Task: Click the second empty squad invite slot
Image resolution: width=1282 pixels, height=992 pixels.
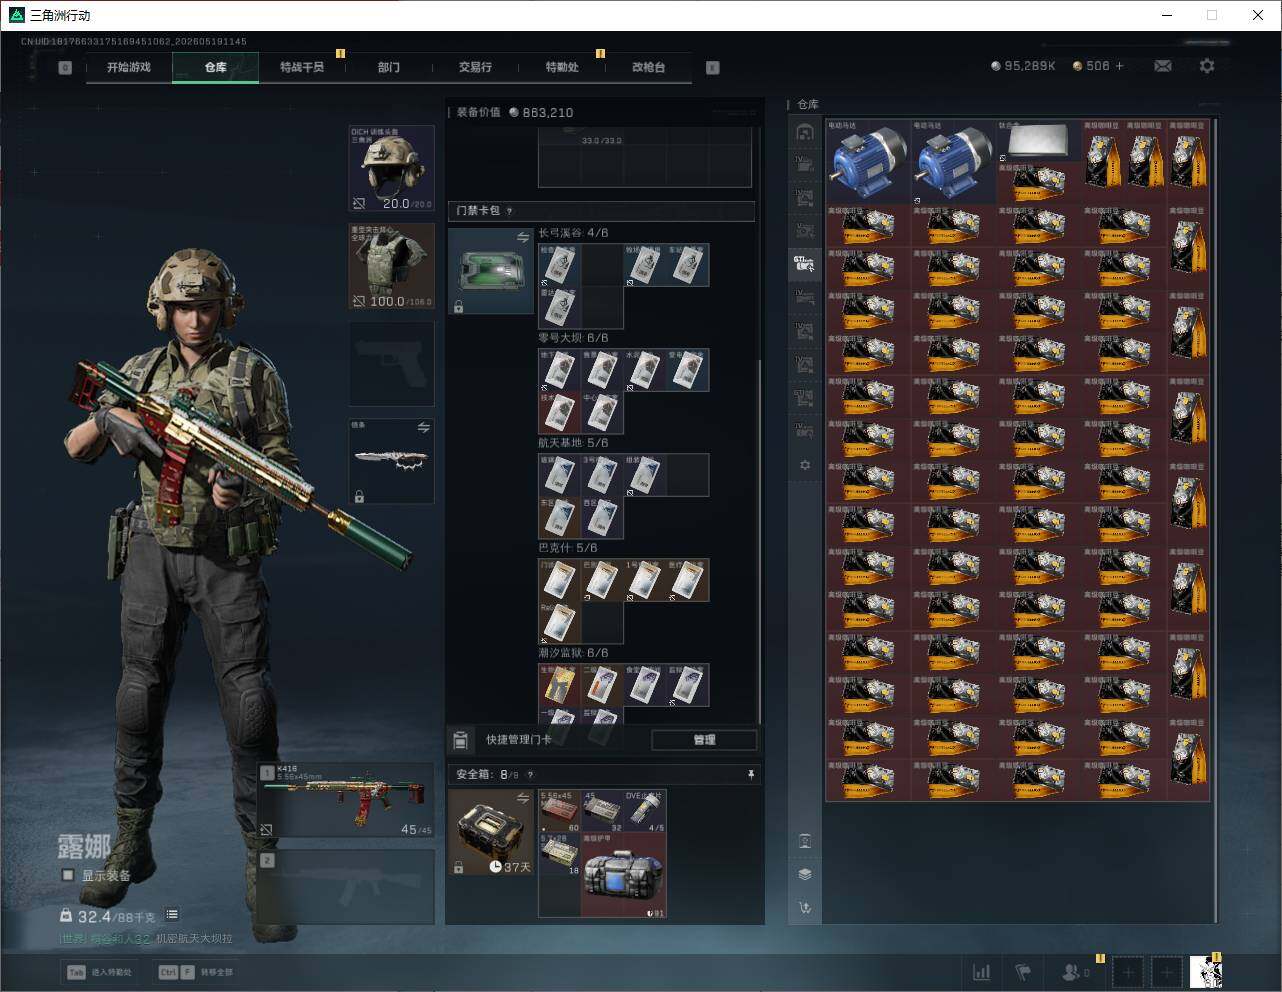Action: click(1166, 971)
